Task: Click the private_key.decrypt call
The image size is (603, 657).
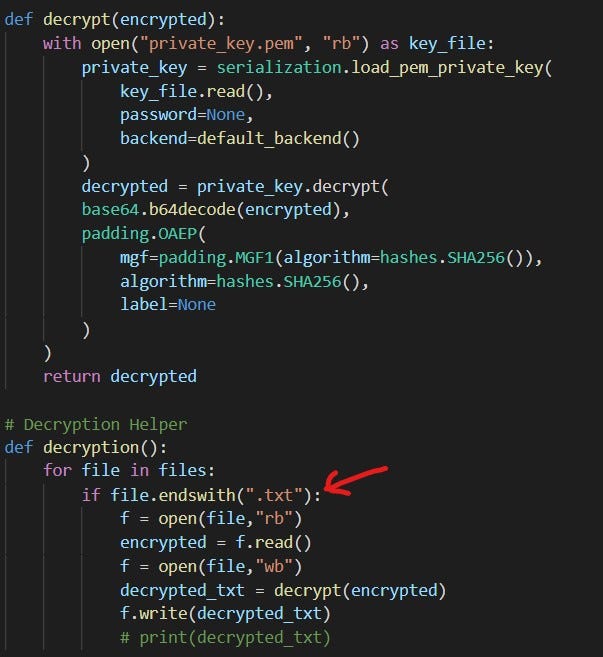Action: coord(292,187)
